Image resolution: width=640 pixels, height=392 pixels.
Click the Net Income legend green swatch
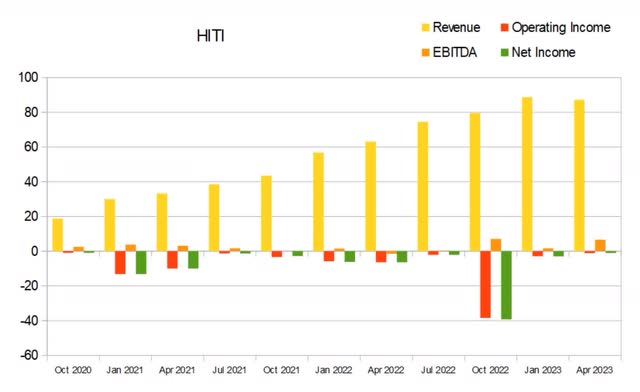click(x=505, y=52)
